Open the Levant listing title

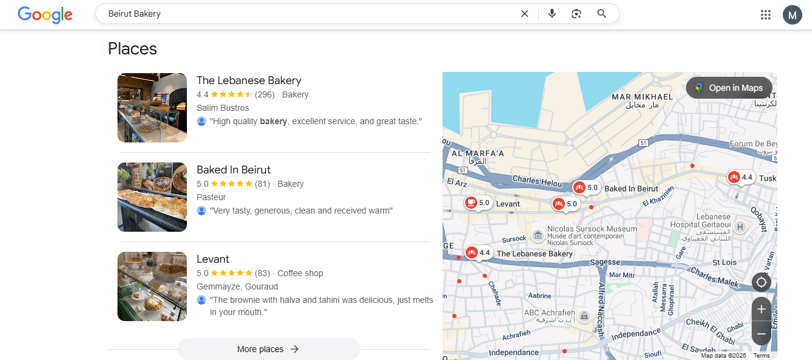click(x=213, y=259)
